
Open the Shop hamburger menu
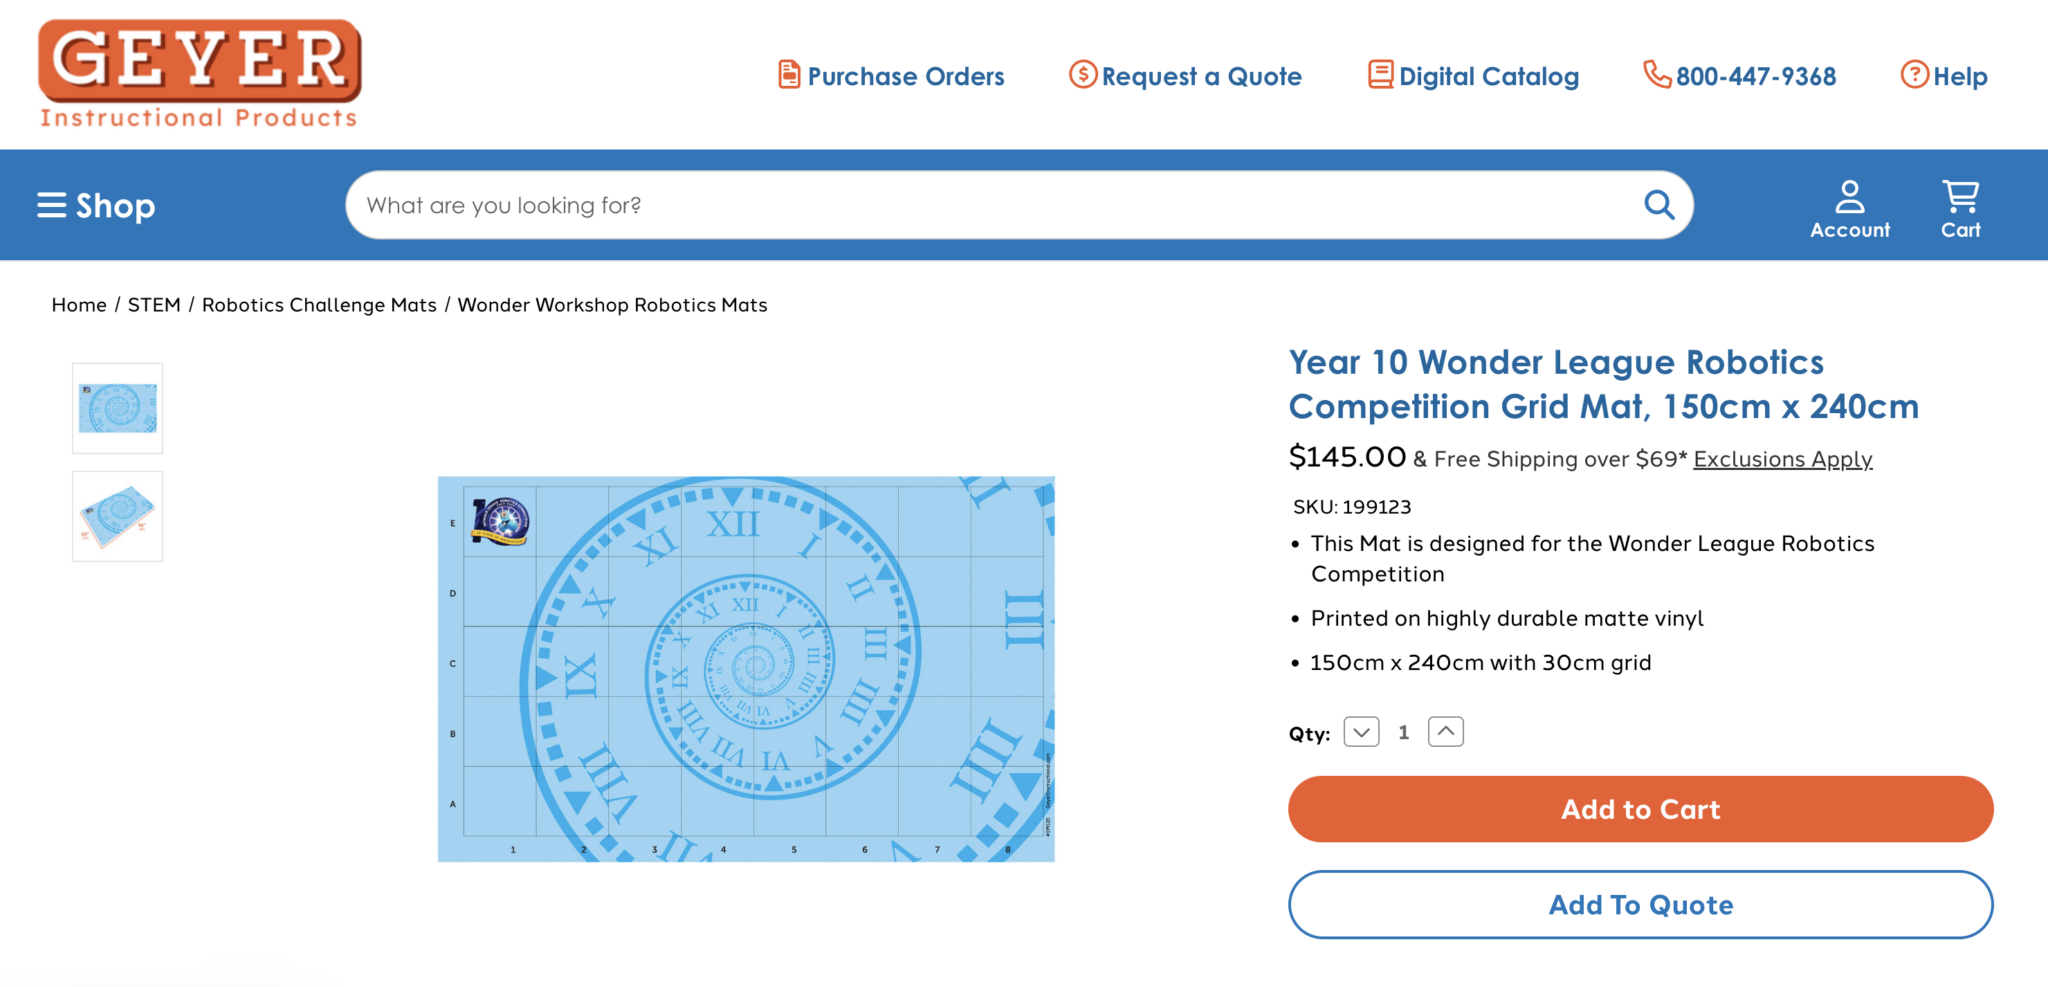(x=51, y=204)
